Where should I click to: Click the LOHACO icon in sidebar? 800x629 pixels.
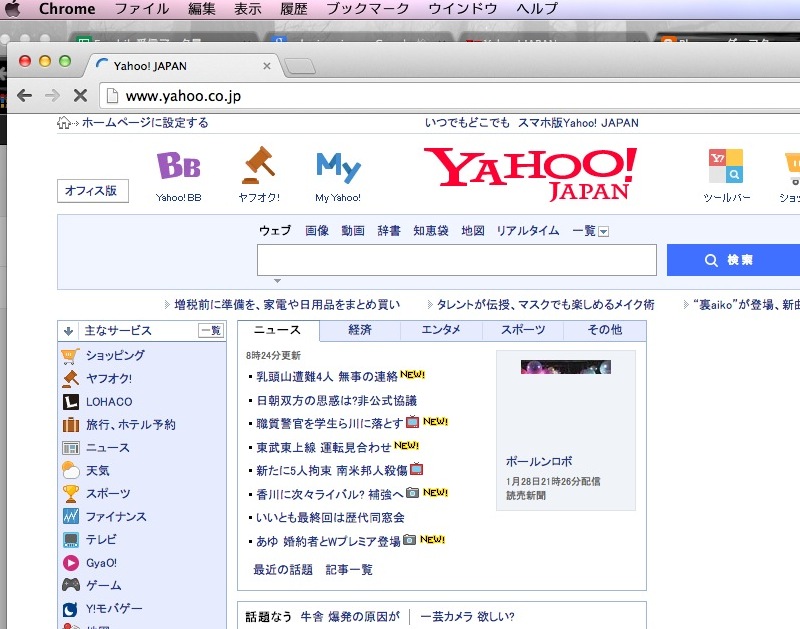pos(70,402)
